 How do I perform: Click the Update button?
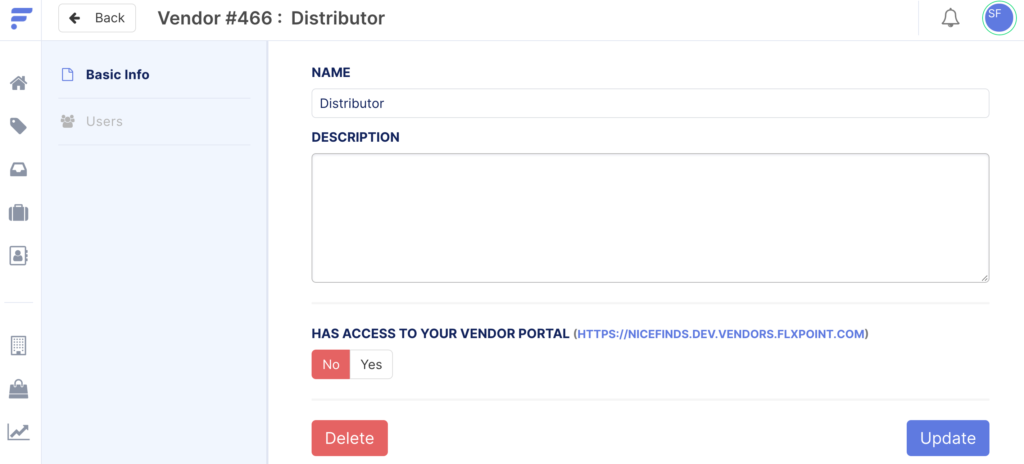click(x=947, y=438)
